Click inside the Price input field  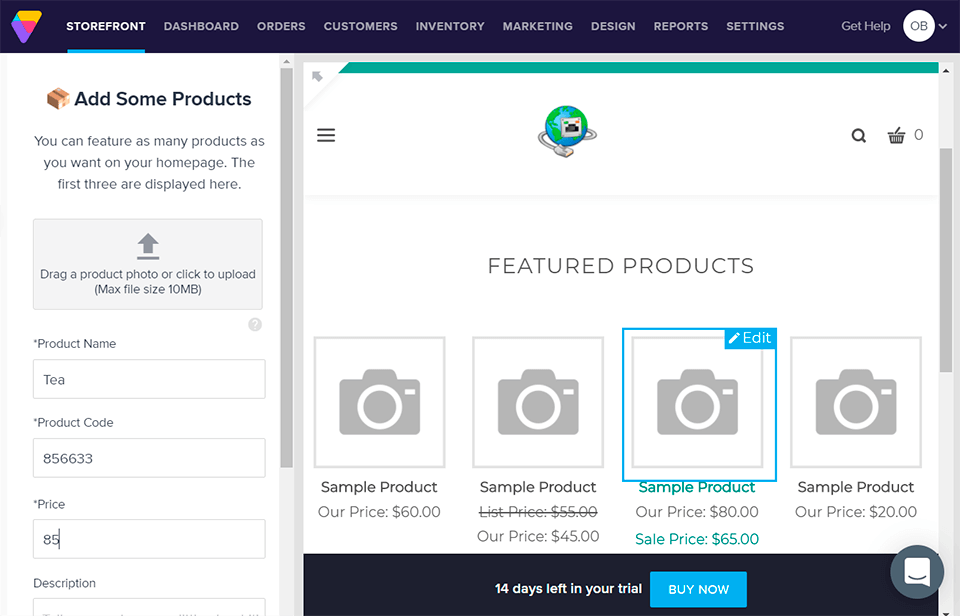click(x=148, y=538)
